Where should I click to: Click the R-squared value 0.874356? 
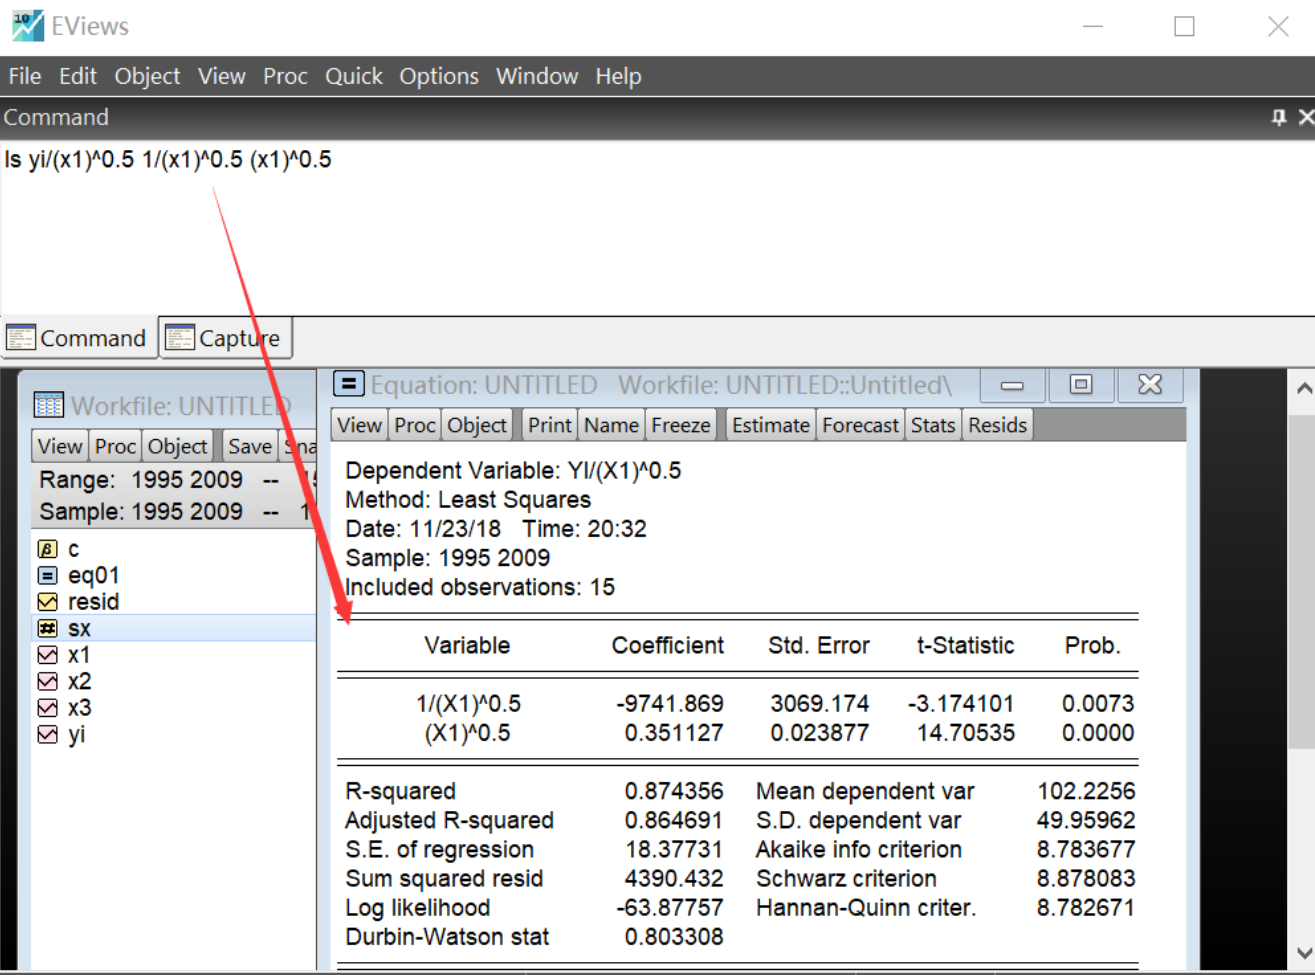click(x=674, y=791)
